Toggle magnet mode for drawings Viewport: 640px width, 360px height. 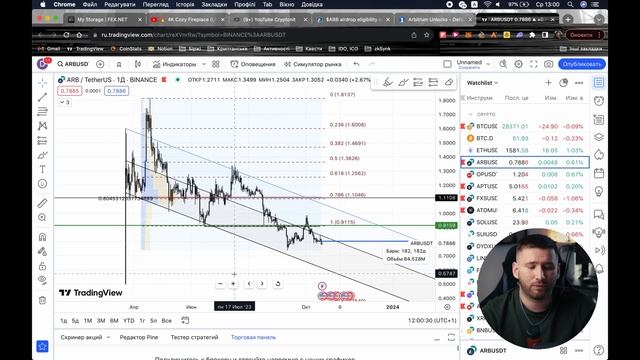[42, 237]
